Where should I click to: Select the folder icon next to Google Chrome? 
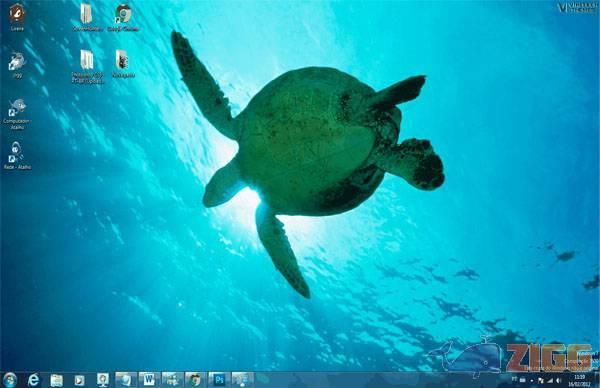86,18
